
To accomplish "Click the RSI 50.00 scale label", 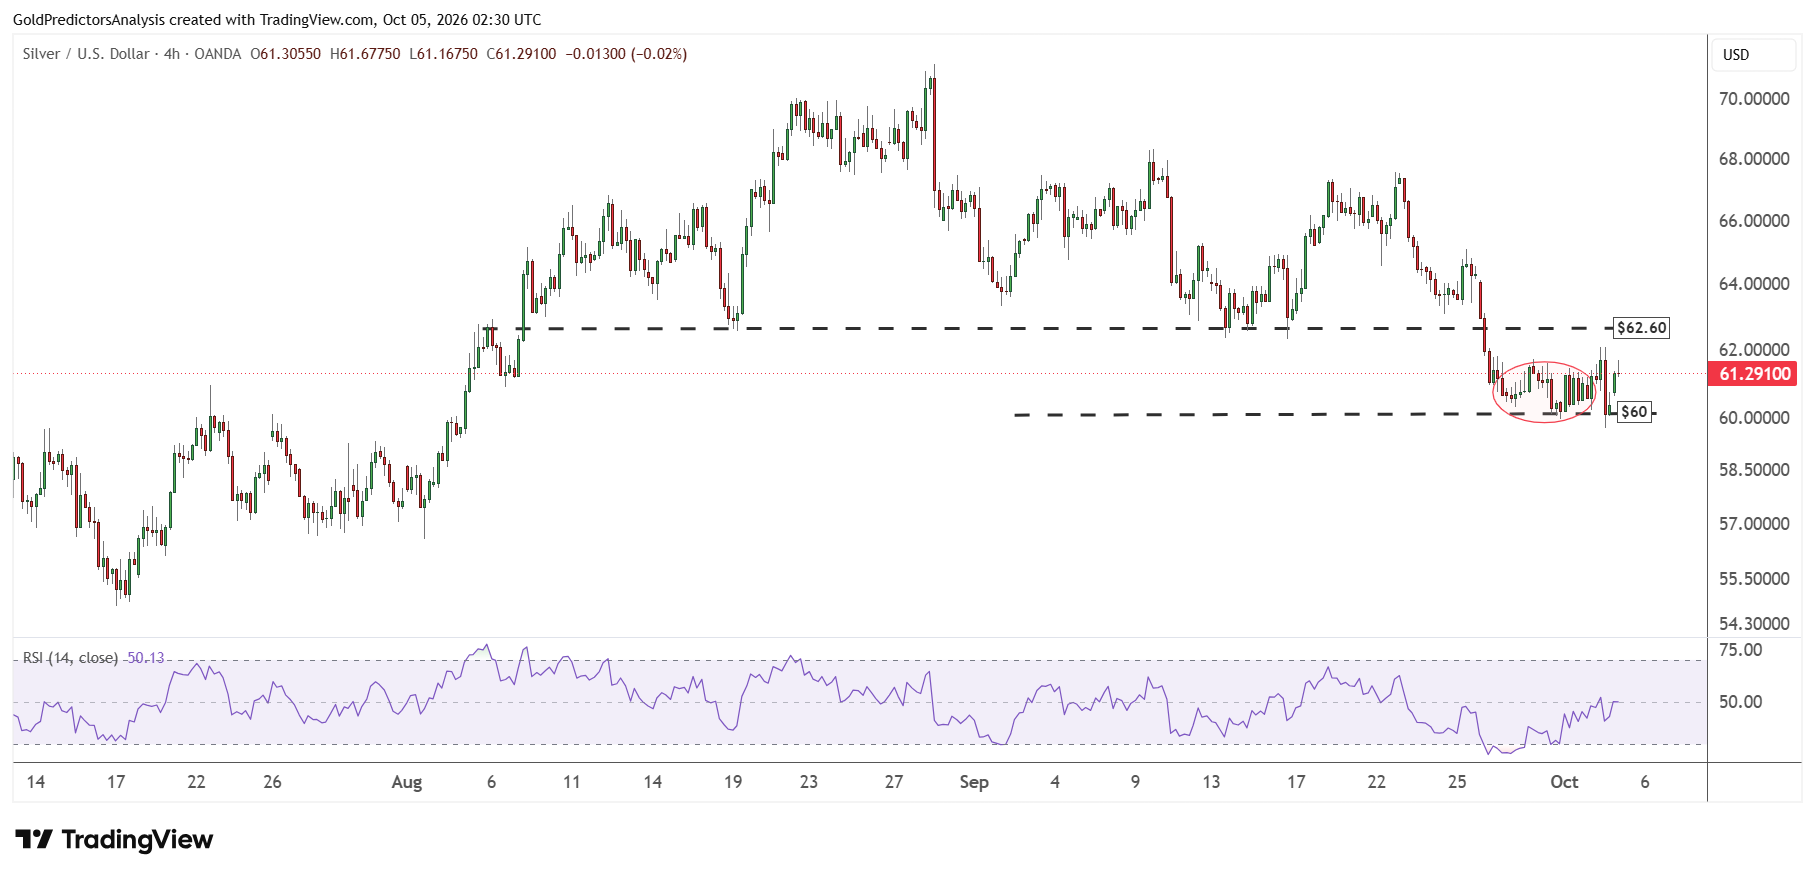I will click(x=1740, y=702).
